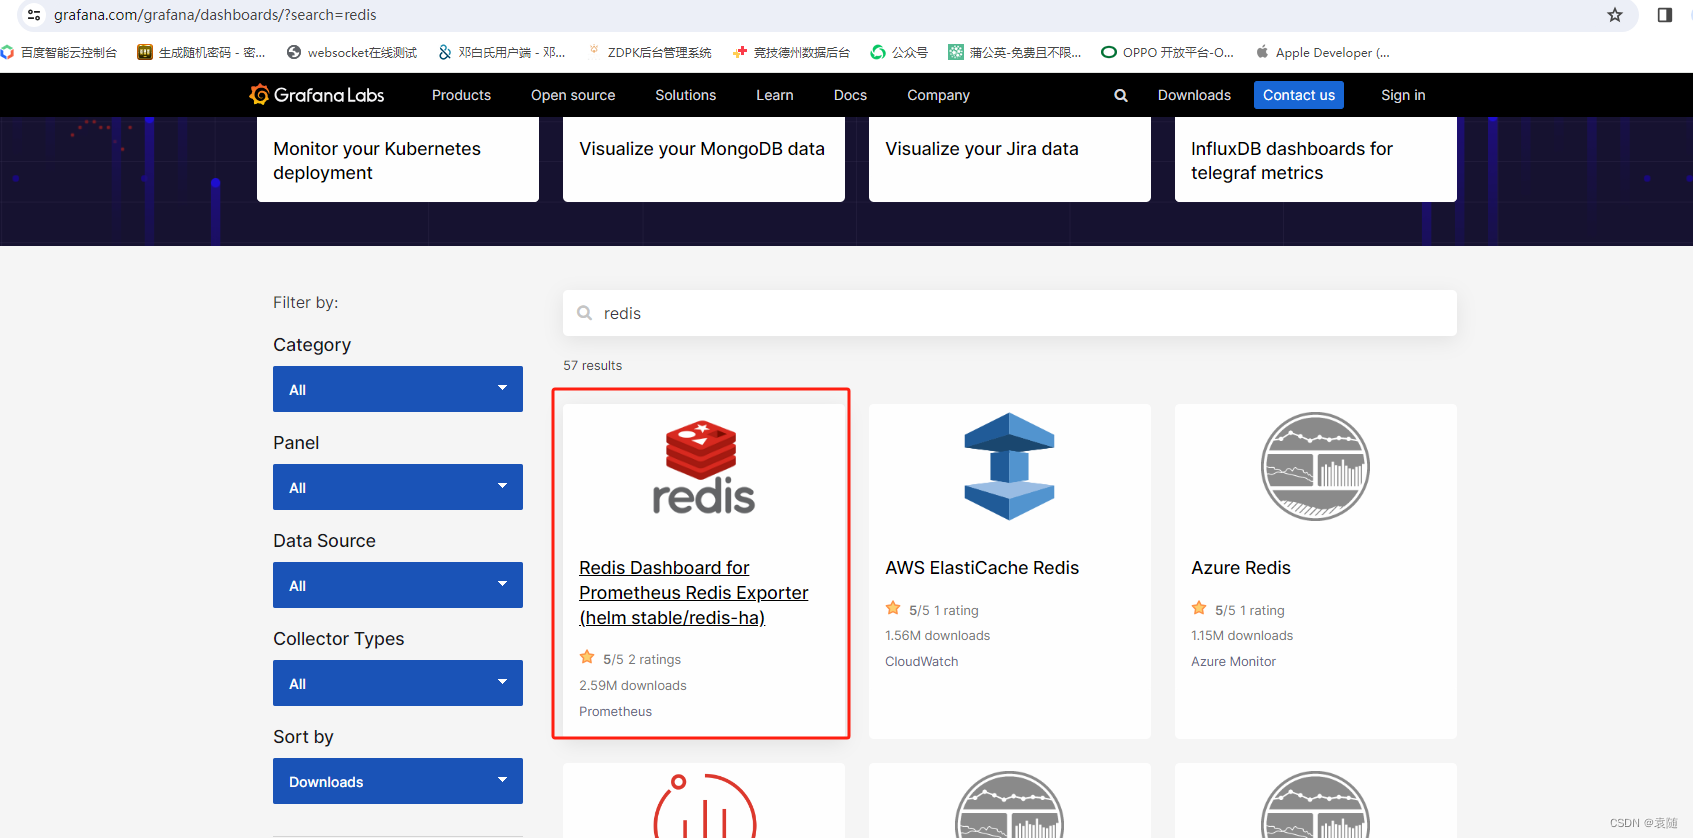The height and width of the screenshot is (838, 1693).
Task: Open the Open source menu
Action: 573,95
